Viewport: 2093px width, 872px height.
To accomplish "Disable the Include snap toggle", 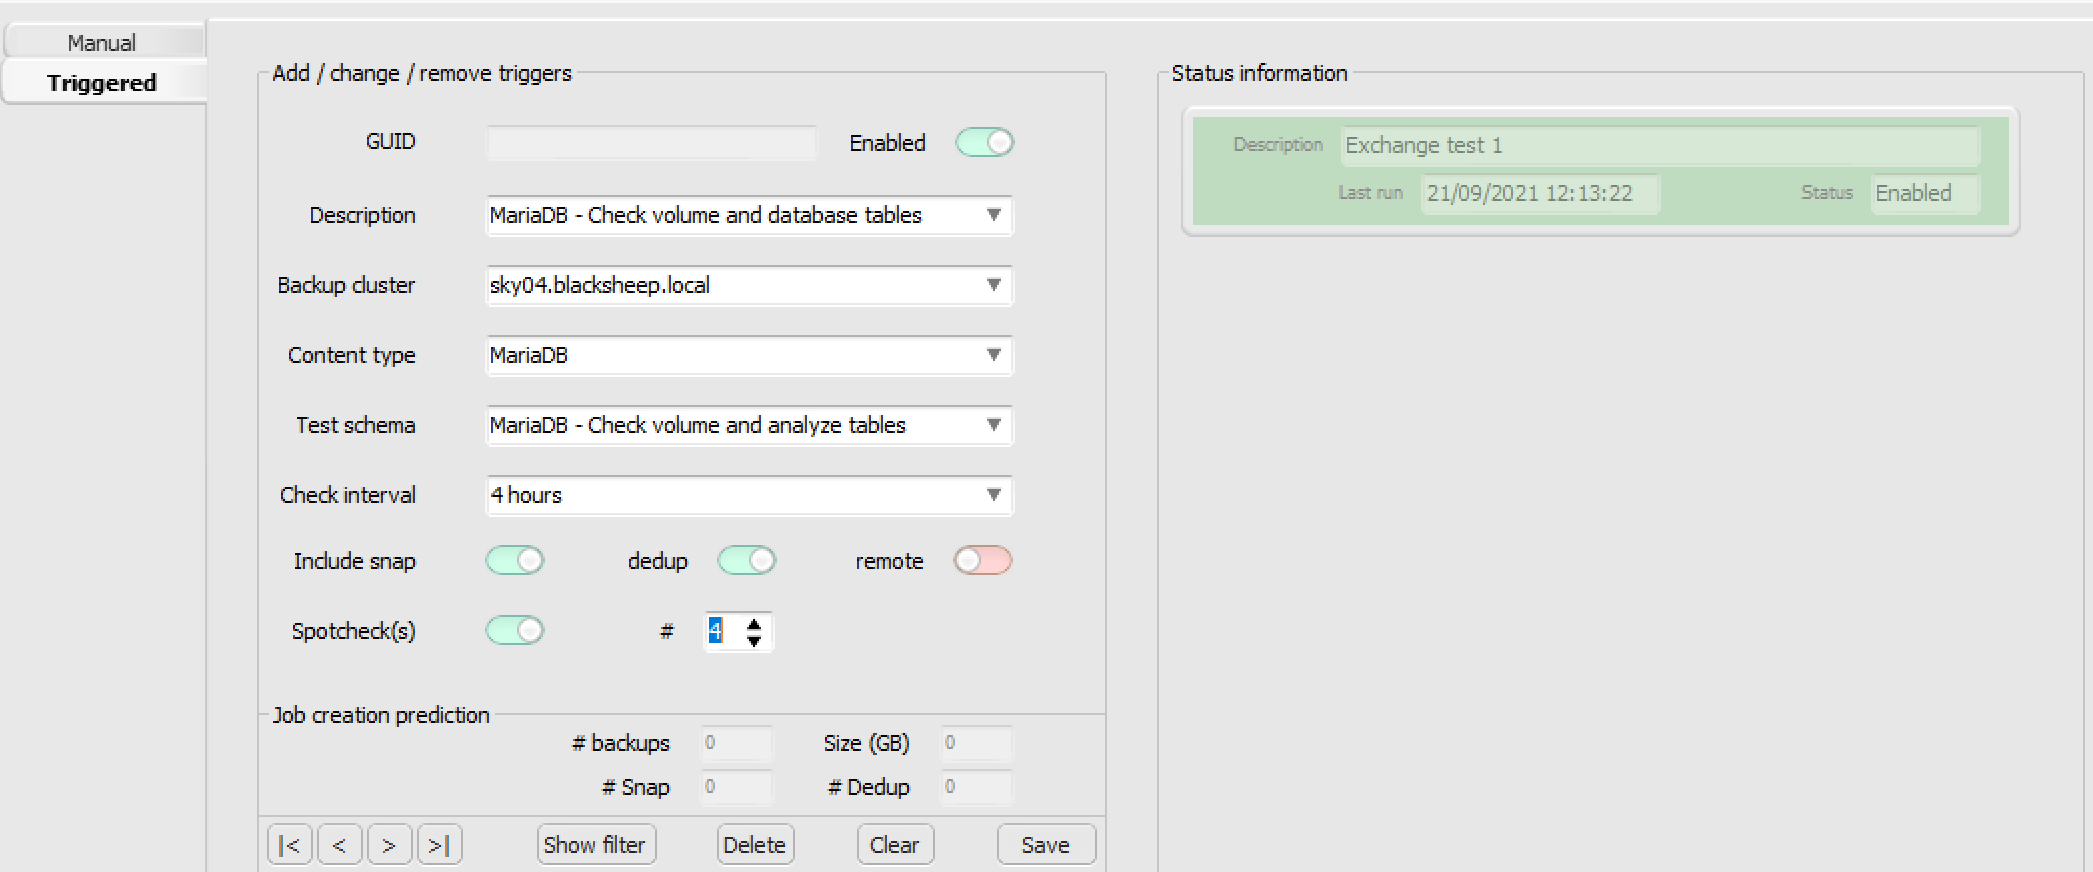I will [515, 561].
